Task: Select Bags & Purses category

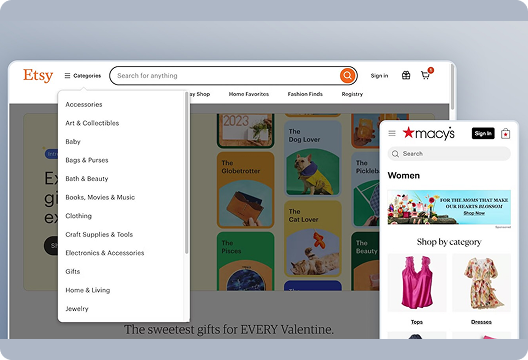Action: click(x=87, y=160)
